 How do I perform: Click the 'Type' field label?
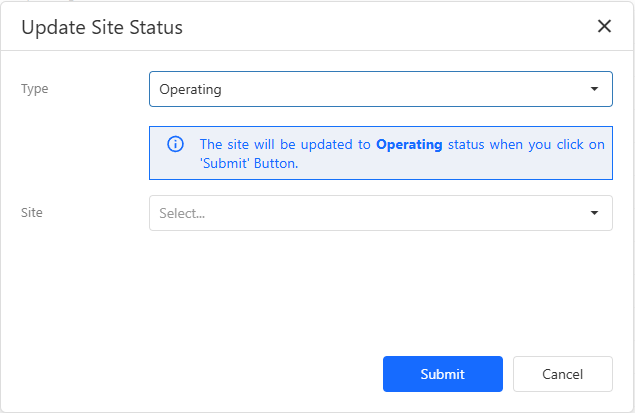click(34, 89)
